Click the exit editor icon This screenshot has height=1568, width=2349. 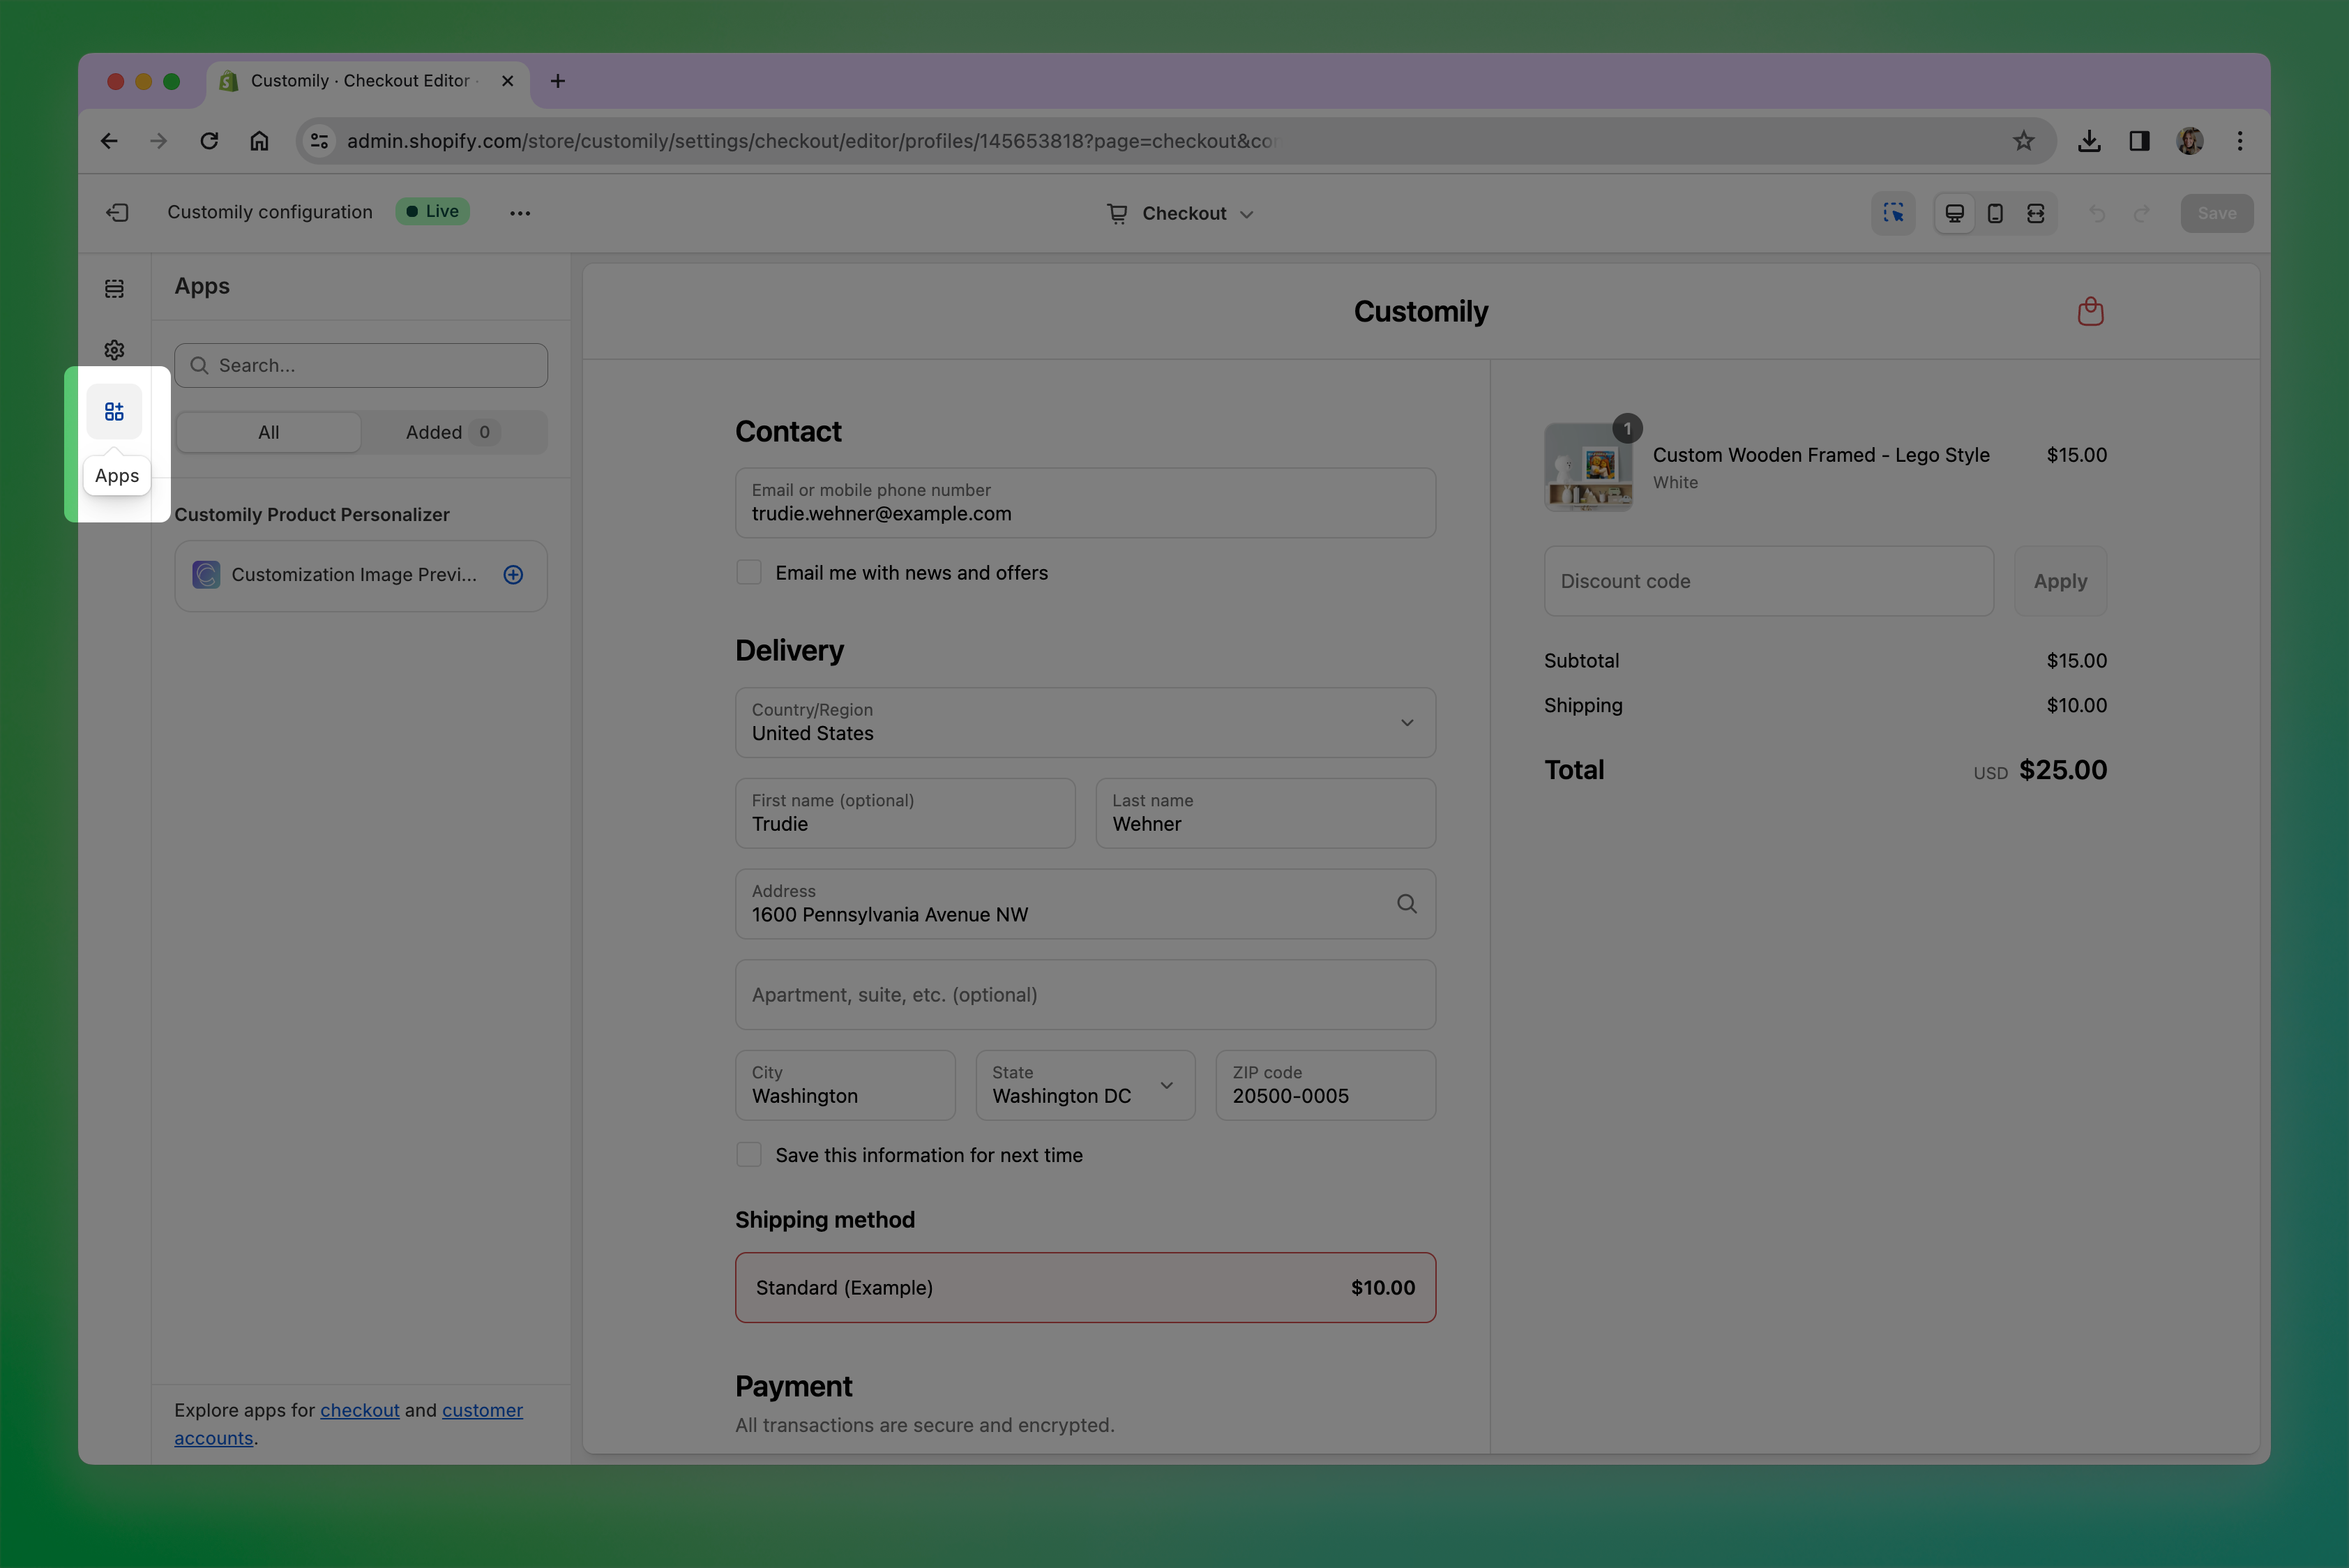pos(117,213)
